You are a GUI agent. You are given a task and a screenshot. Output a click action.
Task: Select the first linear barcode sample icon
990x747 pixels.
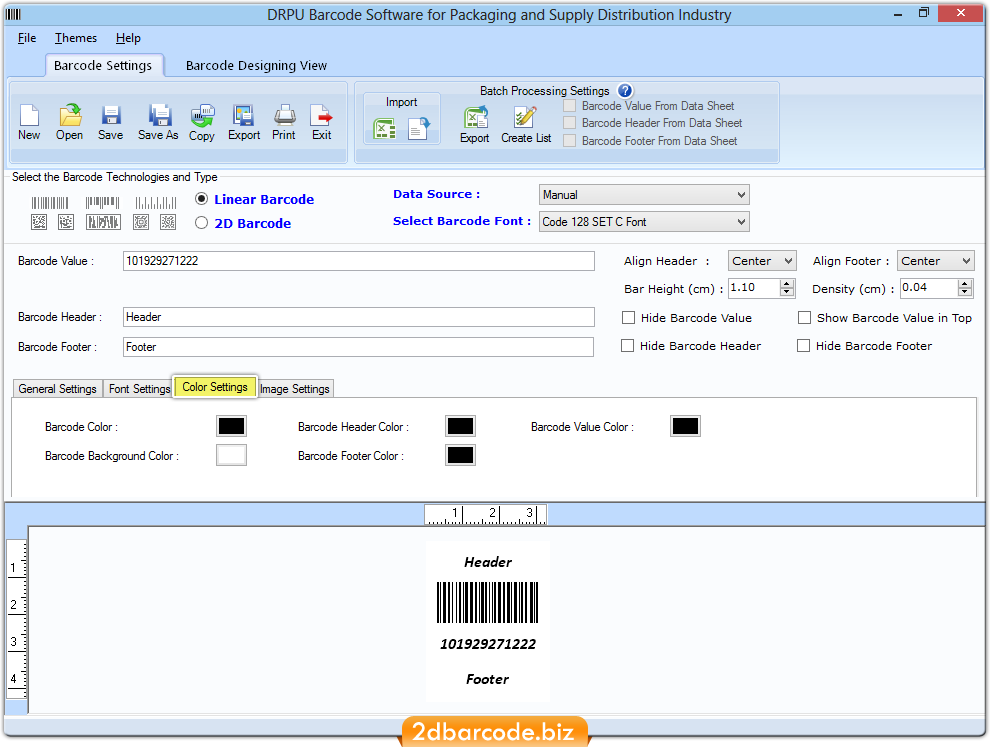coord(50,203)
